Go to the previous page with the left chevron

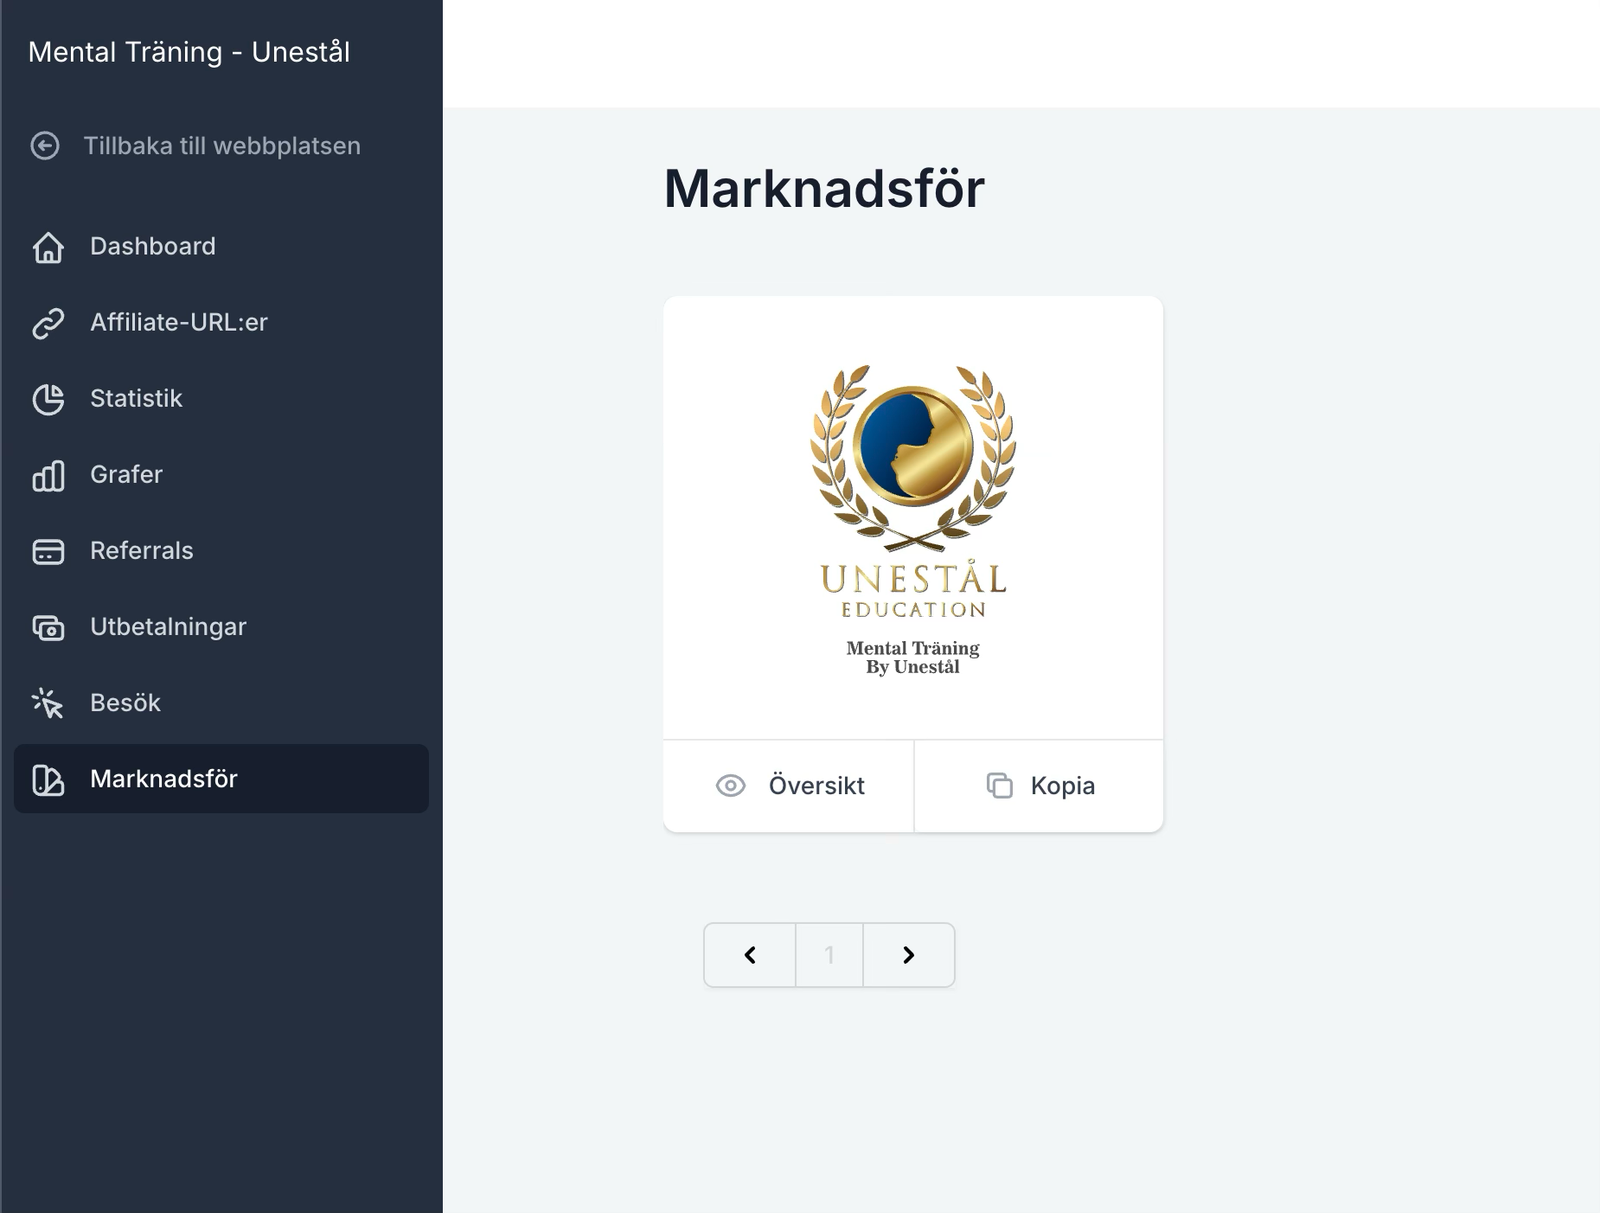[750, 955]
